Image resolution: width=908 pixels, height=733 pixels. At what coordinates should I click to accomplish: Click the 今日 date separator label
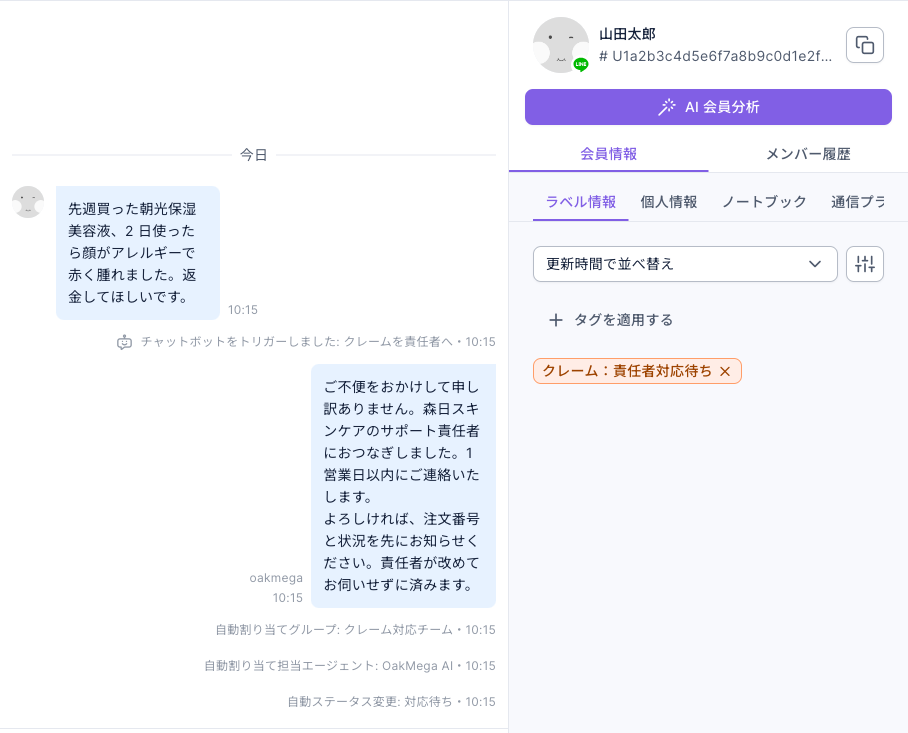[x=254, y=155]
